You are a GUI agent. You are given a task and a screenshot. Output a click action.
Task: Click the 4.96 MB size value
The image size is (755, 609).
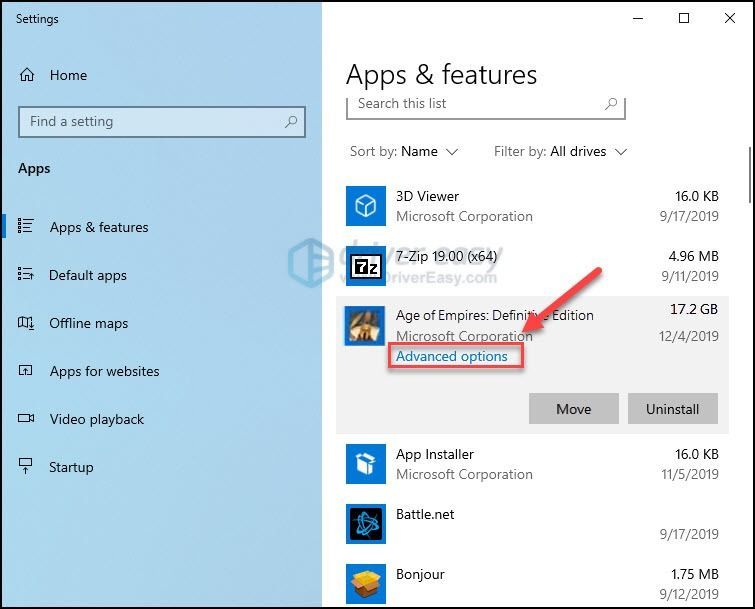[x=693, y=256]
